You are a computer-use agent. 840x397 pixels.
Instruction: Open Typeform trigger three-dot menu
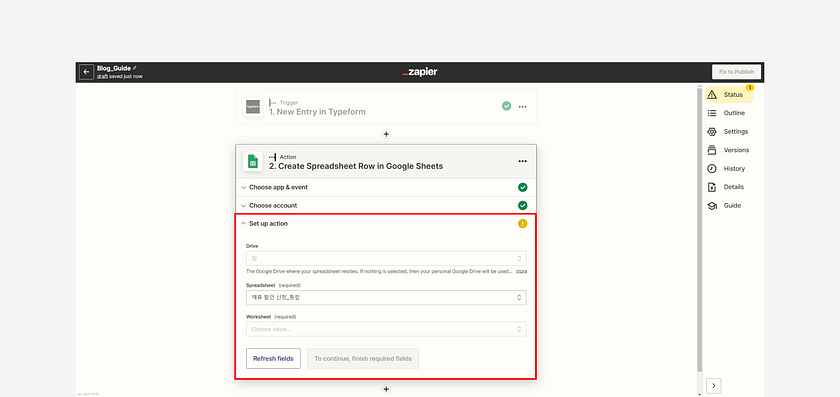[x=522, y=107]
